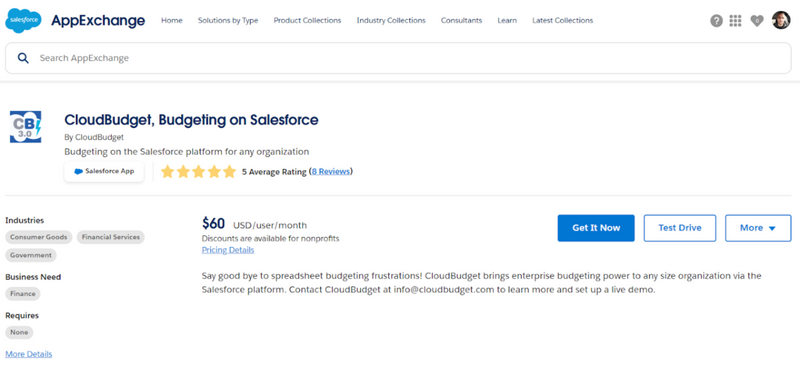Open Industry Collections menu

tap(391, 20)
